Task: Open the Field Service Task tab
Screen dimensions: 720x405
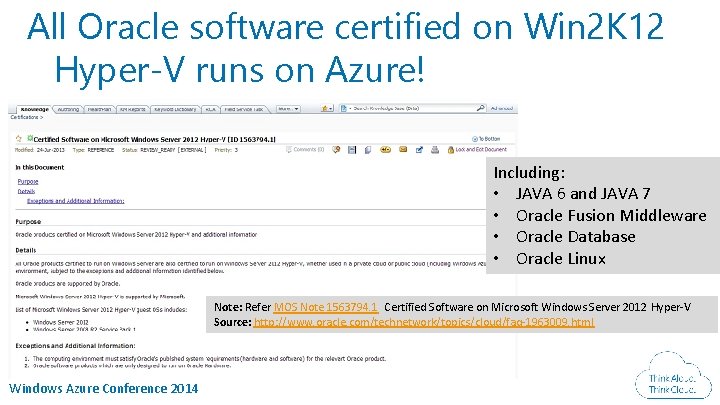Action: (x=243, y=109)
